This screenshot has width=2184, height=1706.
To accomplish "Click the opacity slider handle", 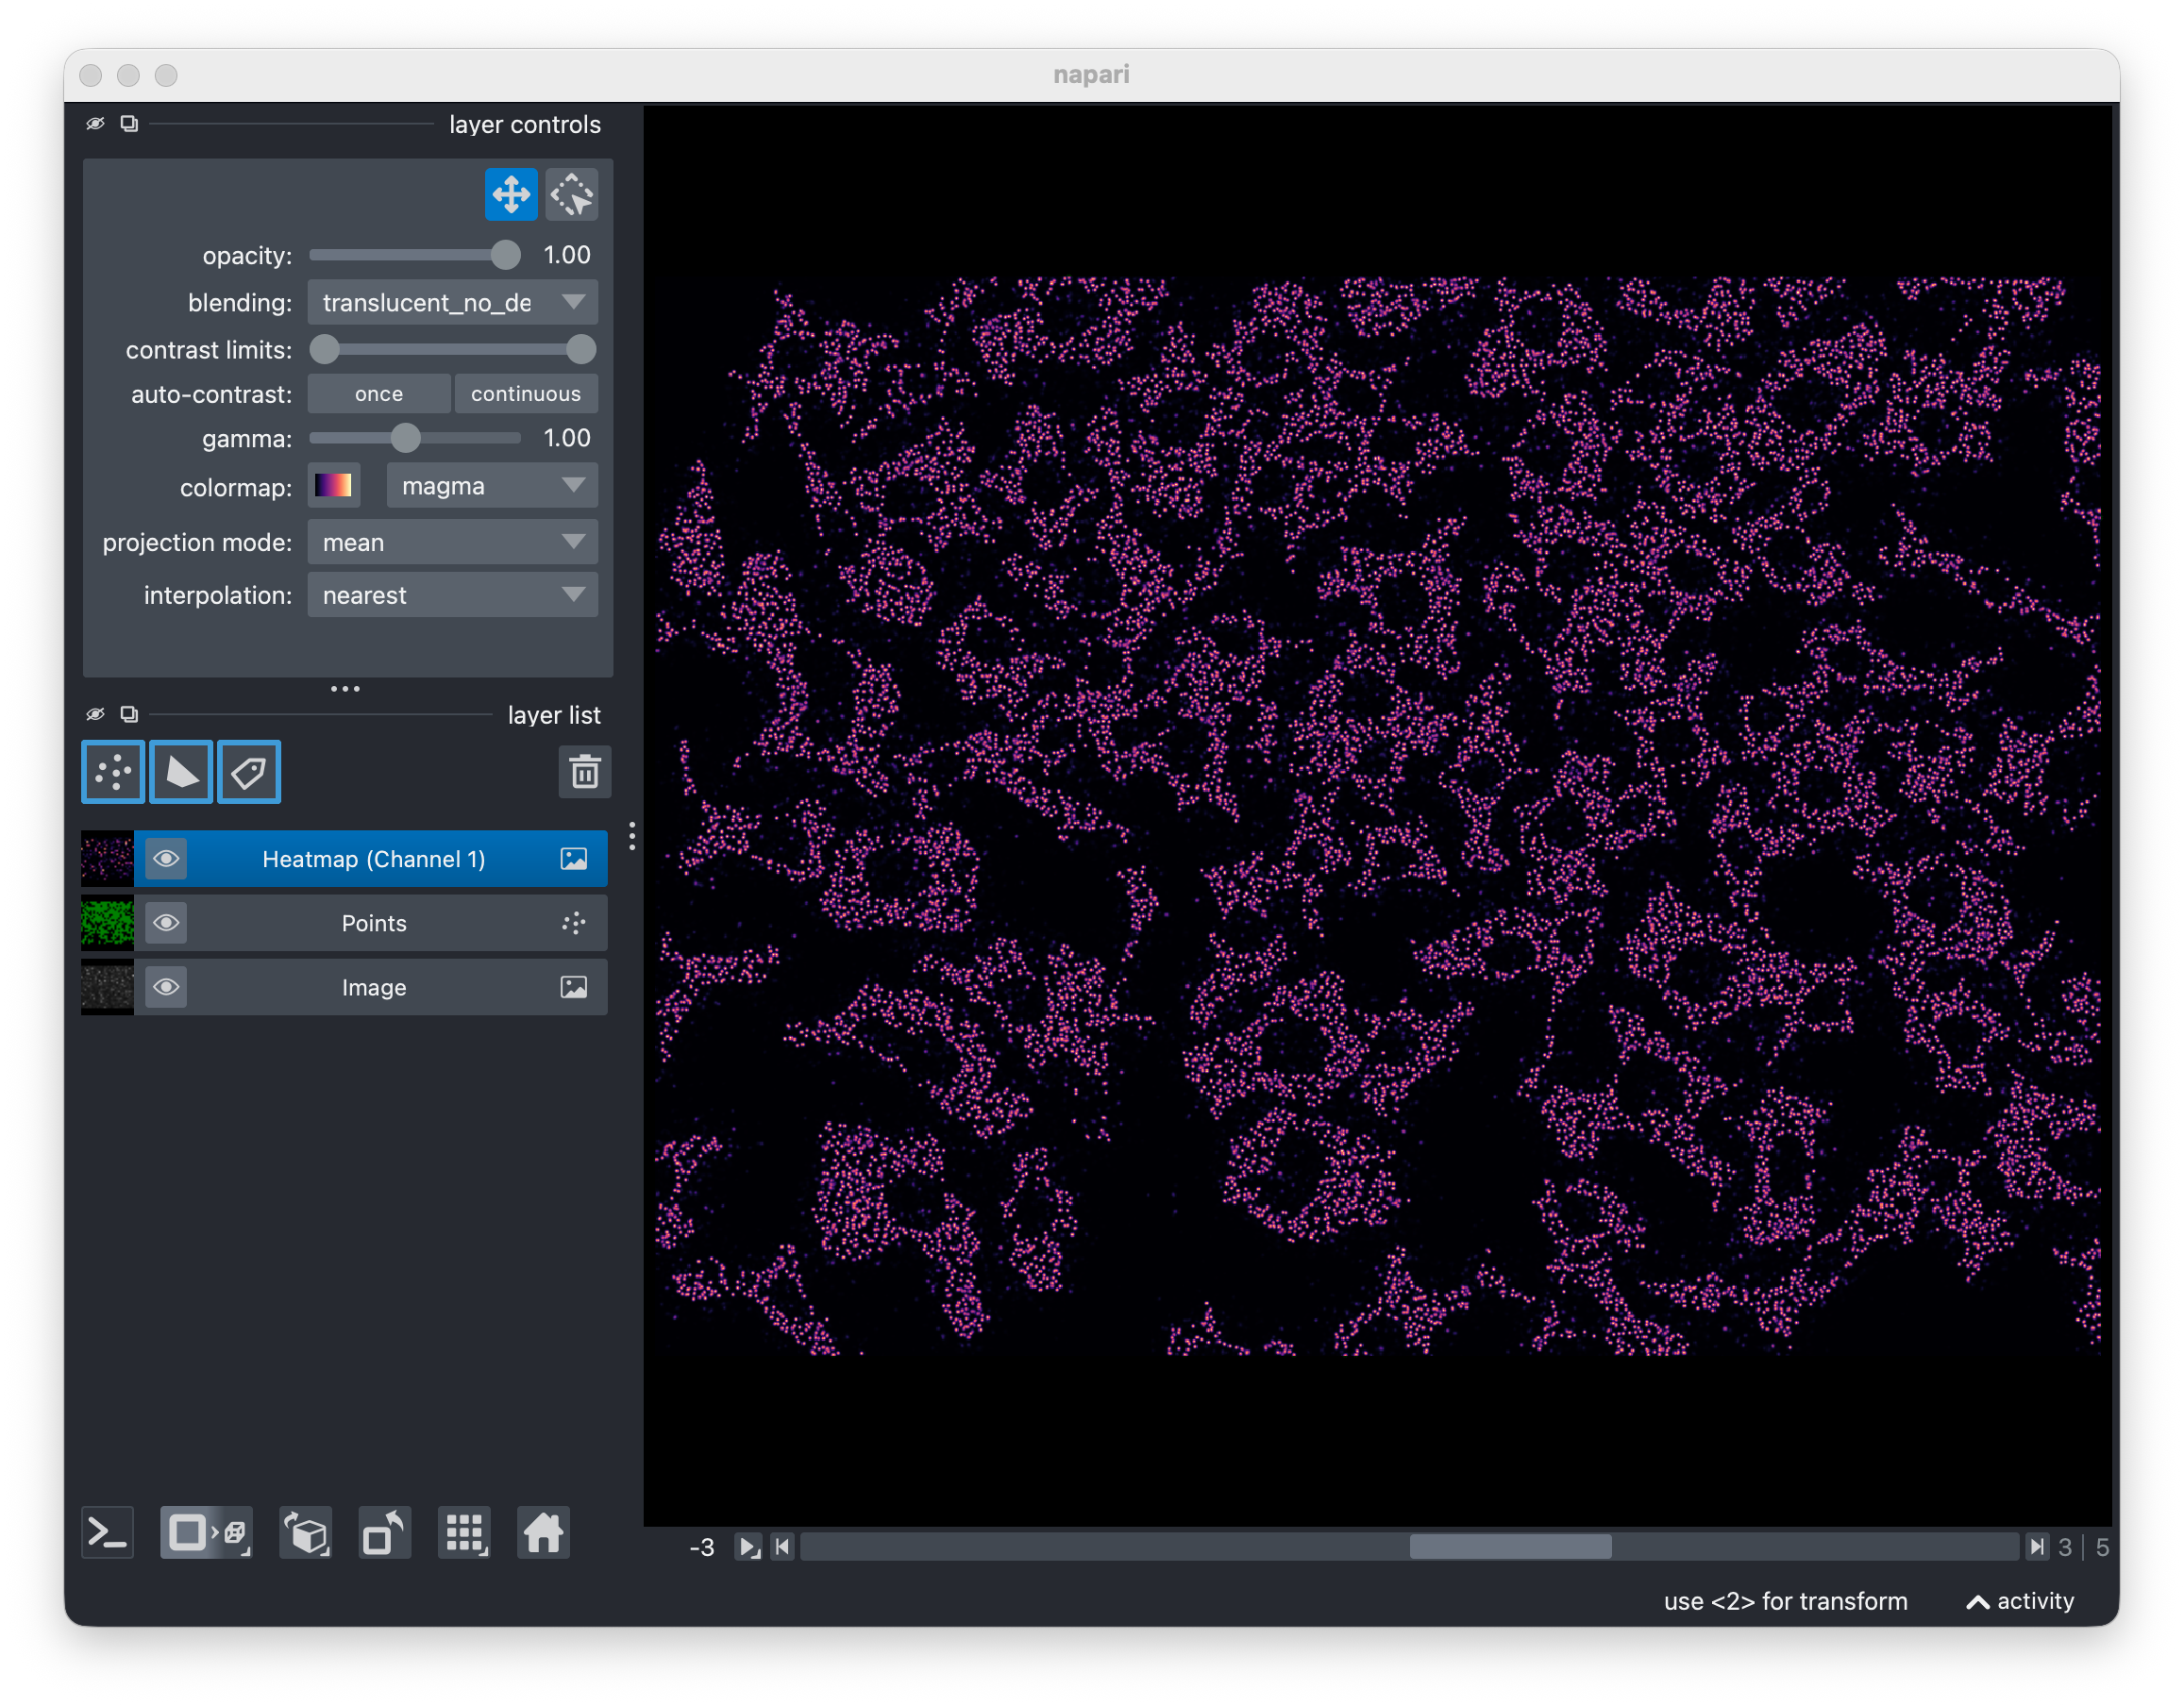I will point(506,255).
